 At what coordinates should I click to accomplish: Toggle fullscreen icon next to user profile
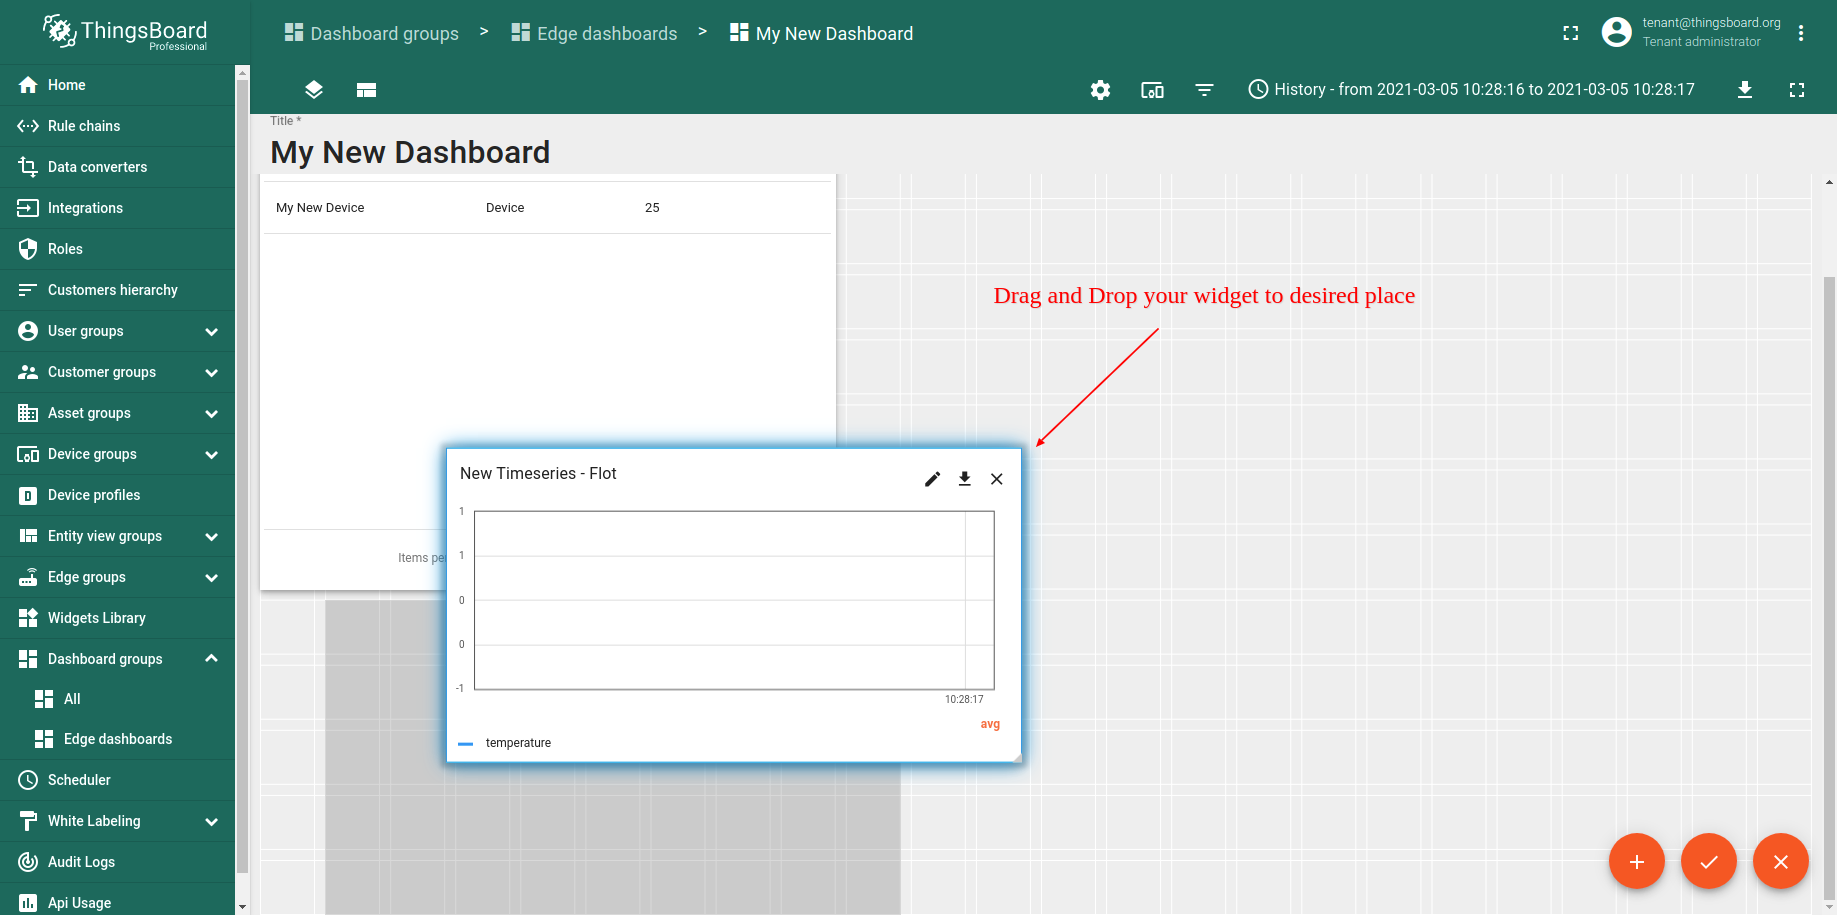tap(1571, 33)
